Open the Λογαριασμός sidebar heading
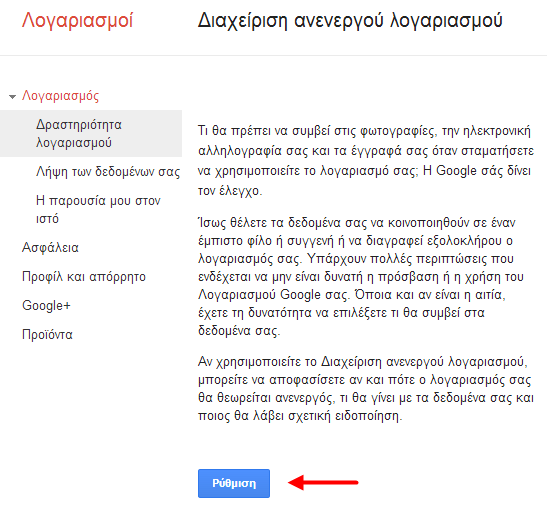This screenshot has width=547, height=506. [x=60, y=96]
